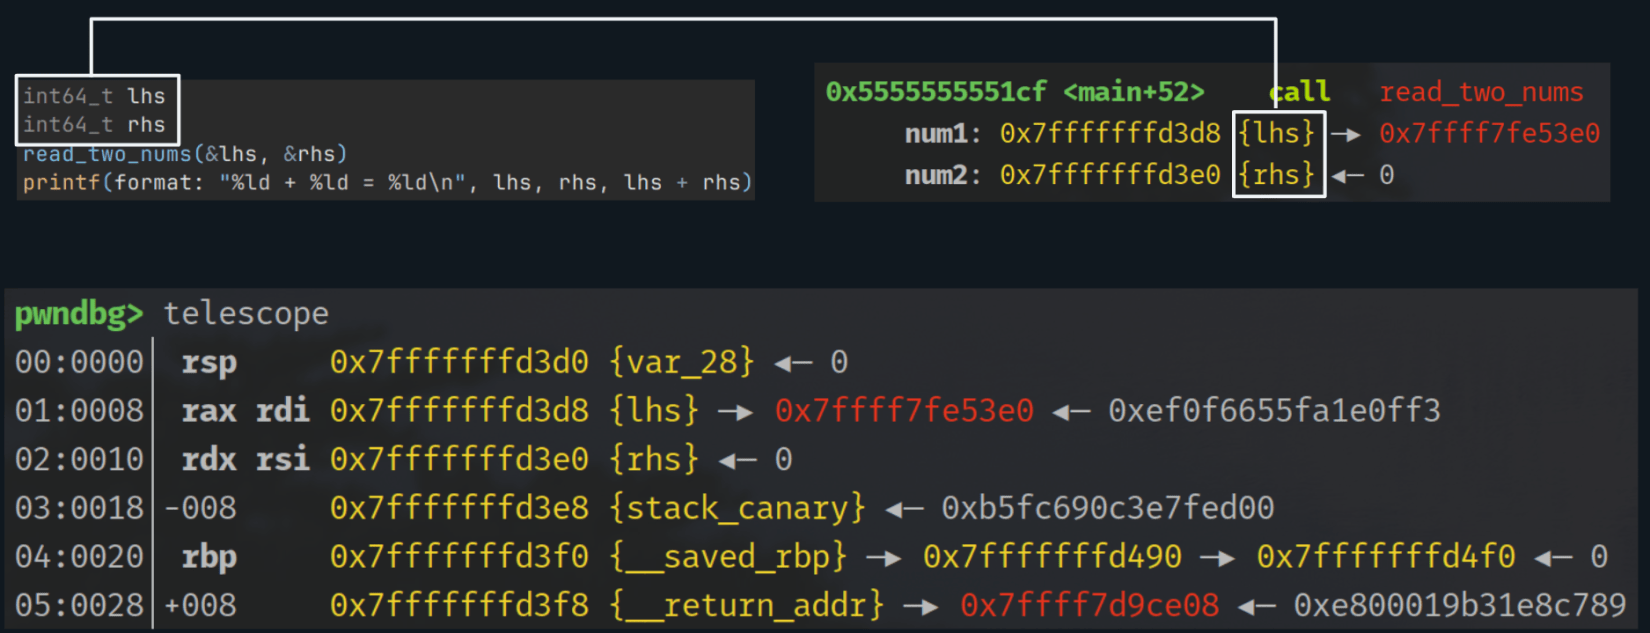This screenshot has height=633, width=1650.
Task: Click the printf format string line
Action: [387, 183]
